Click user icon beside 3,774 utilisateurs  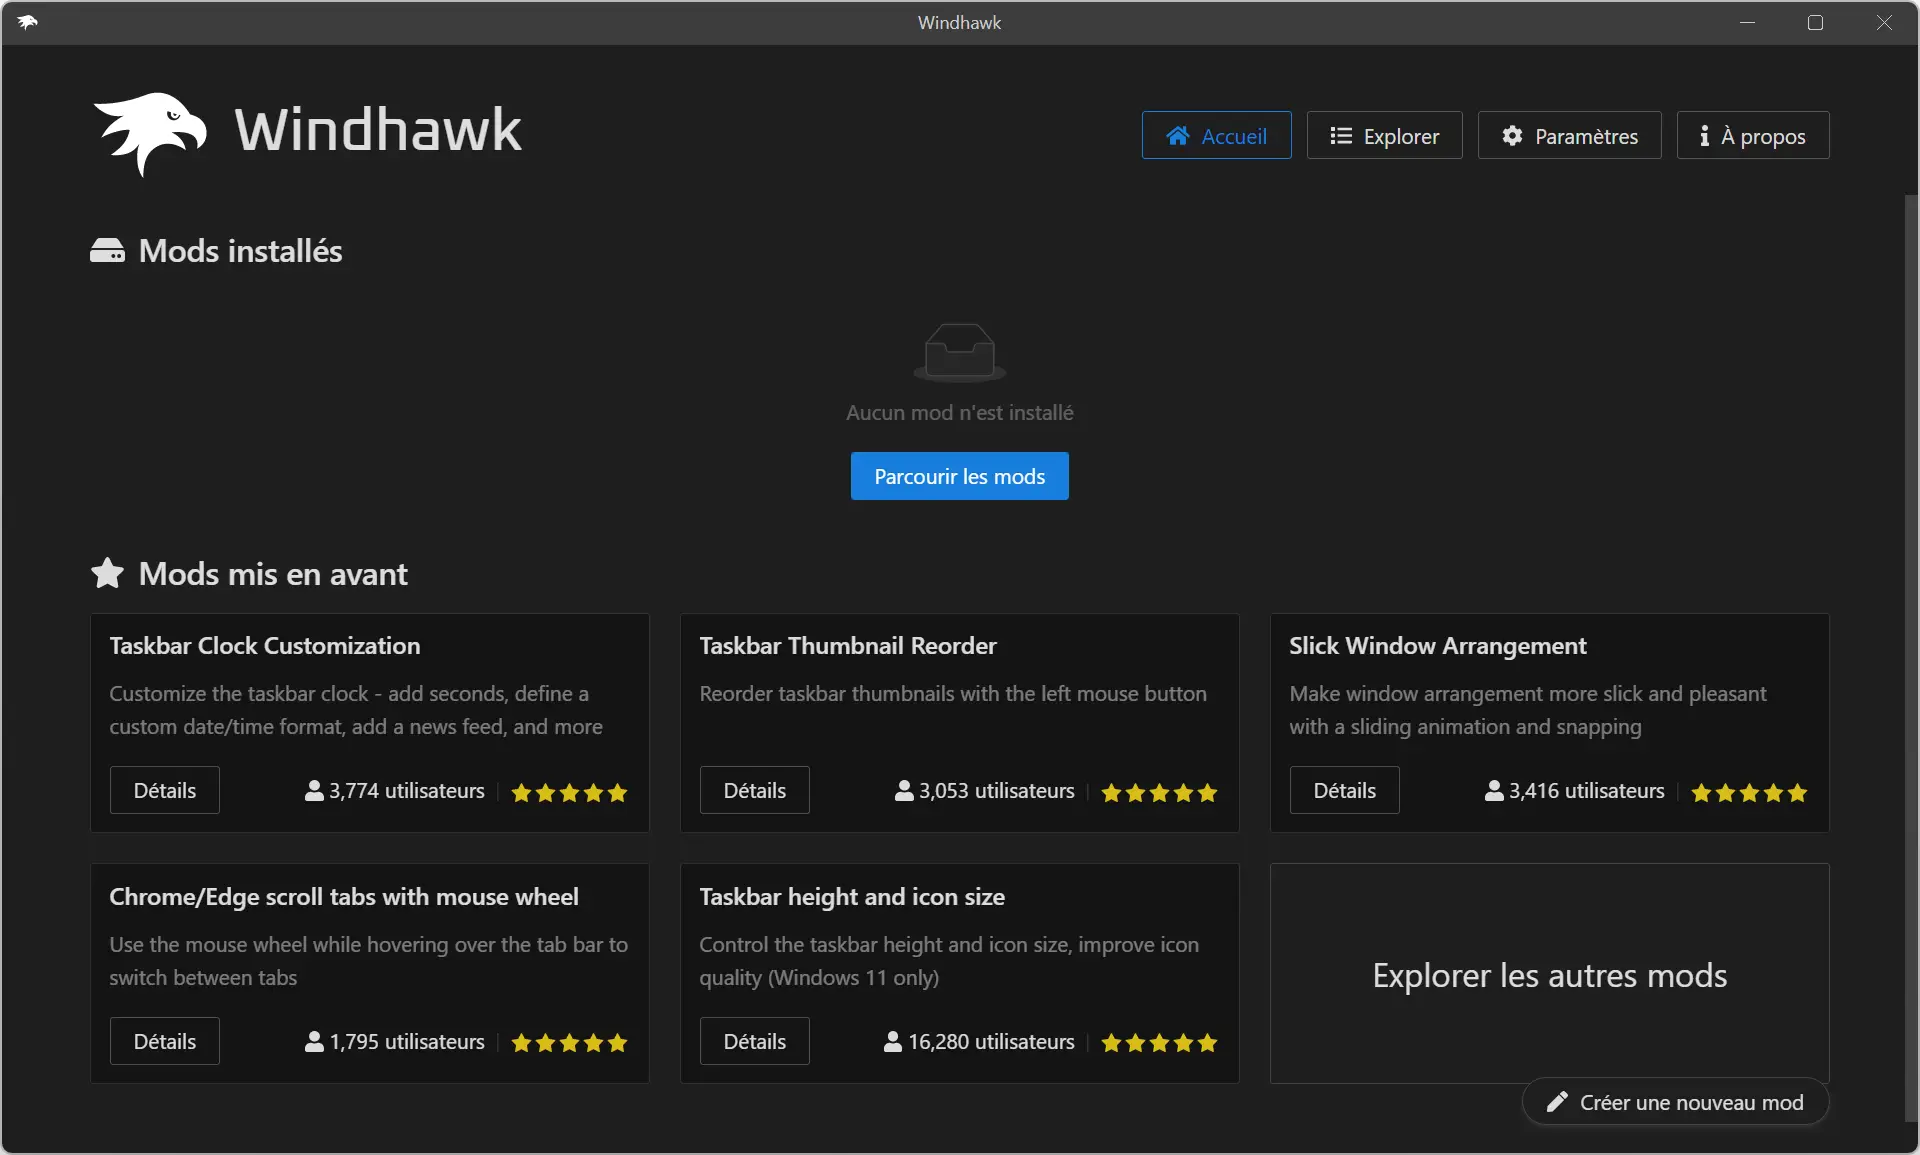314,790
